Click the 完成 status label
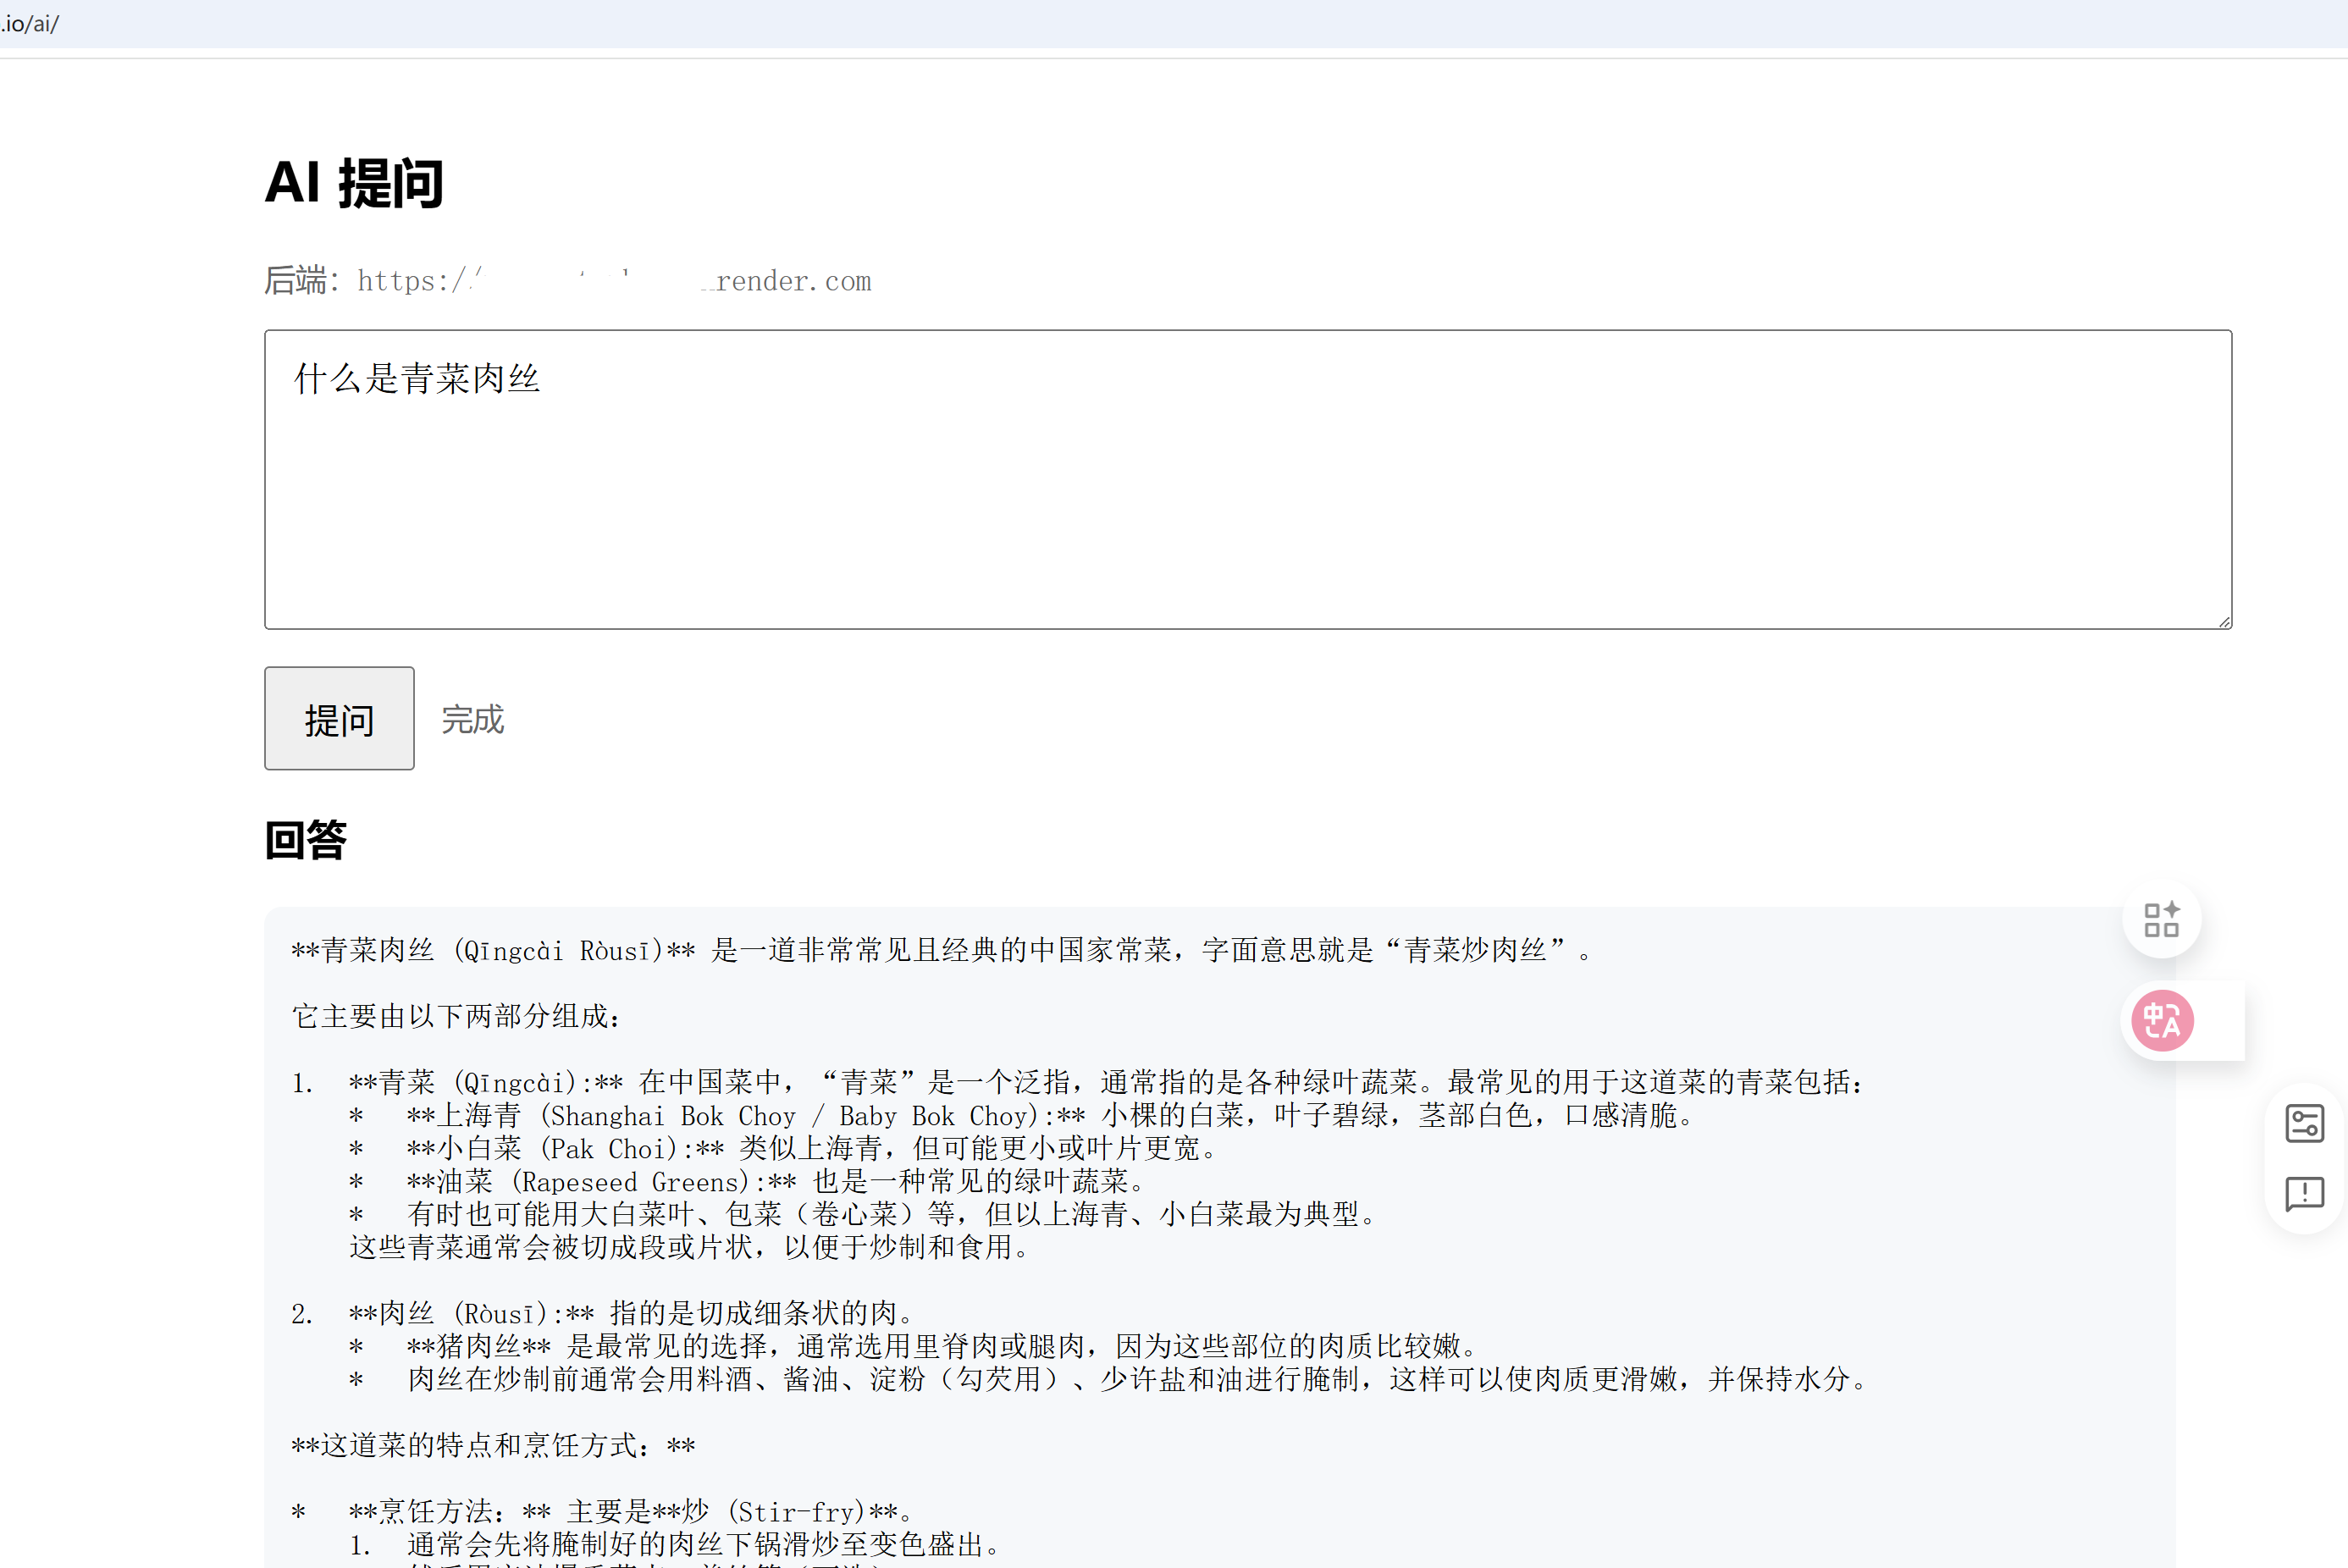Screen dimensions: 2348x1568 [473, 719]
